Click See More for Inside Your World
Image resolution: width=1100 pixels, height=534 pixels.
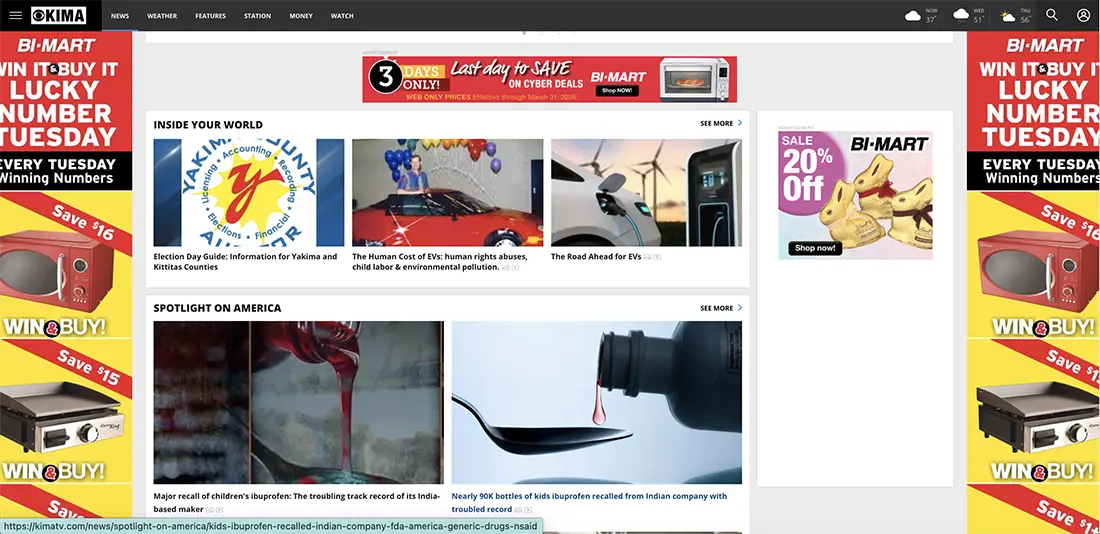pyautogui.click(x=720, y=124)
